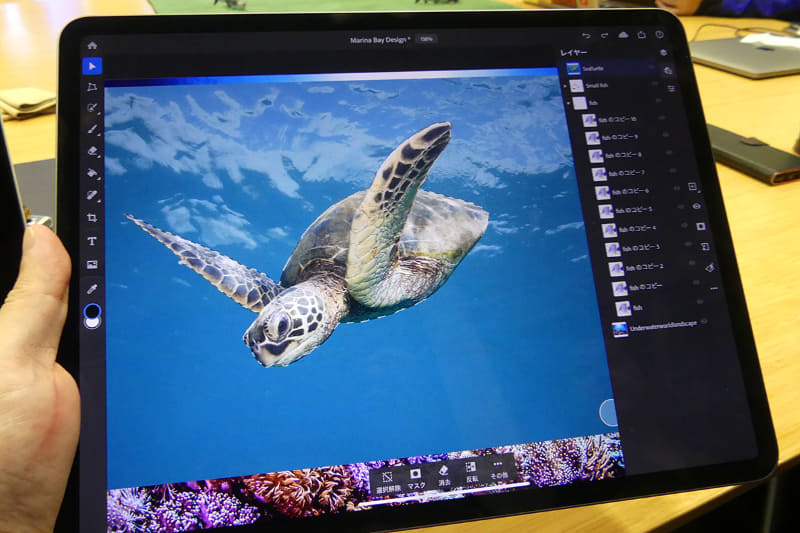Toggle visibility of fish のコピー 5

[681, 207]
